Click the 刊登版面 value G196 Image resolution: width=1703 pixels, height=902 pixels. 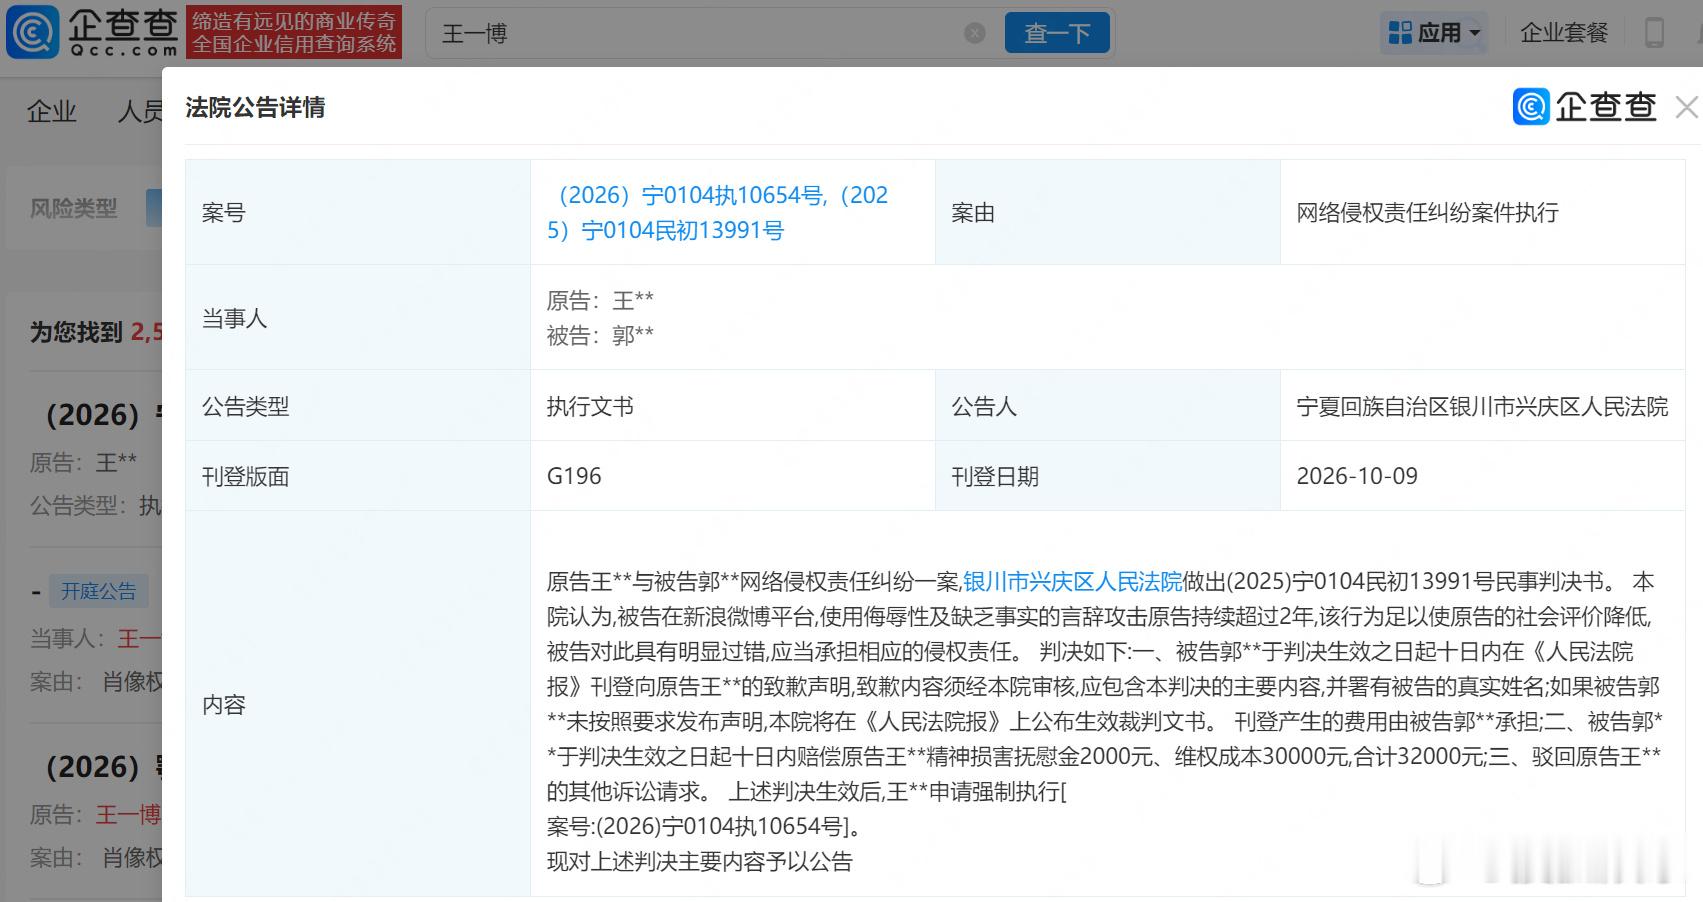(574, 476)
